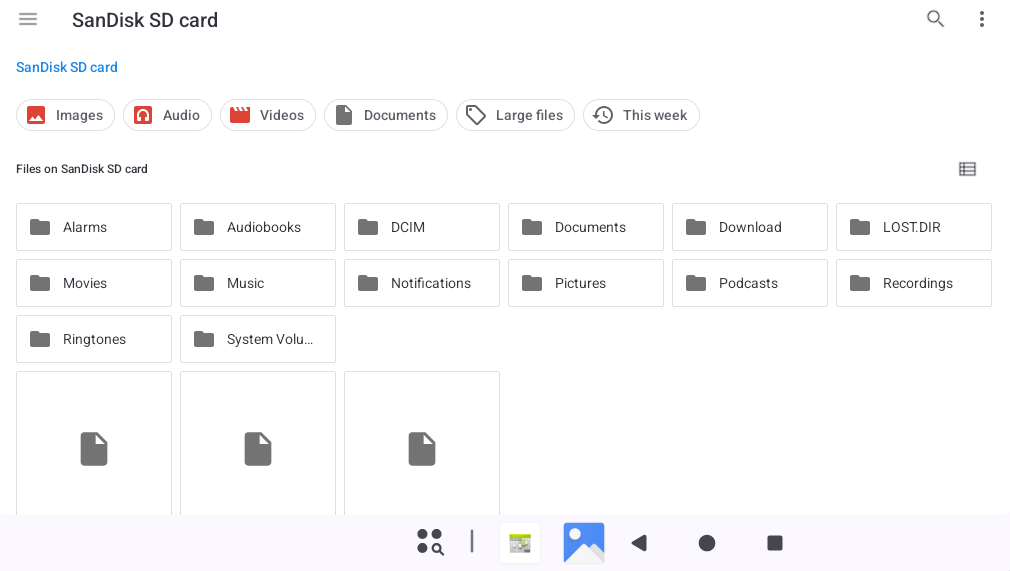Filter by This week chip
Screen dimensions: 1010x571
pos(641,115)
